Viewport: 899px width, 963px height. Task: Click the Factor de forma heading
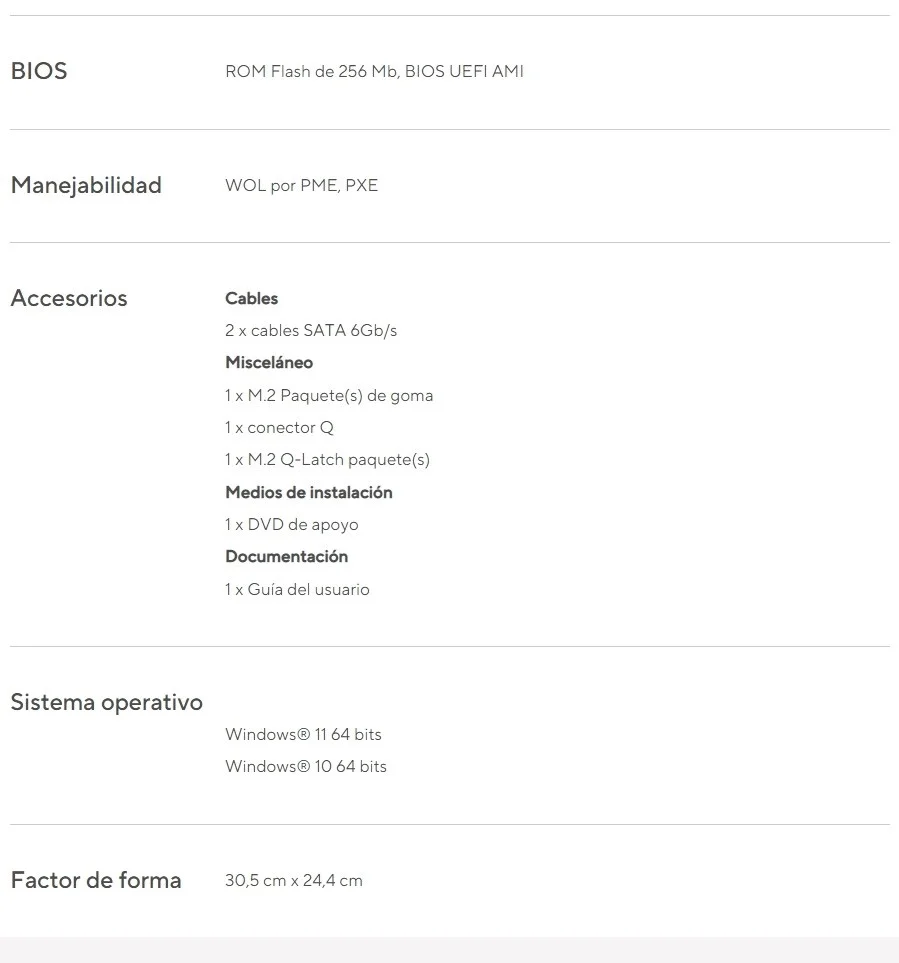(x=96, y=880)
